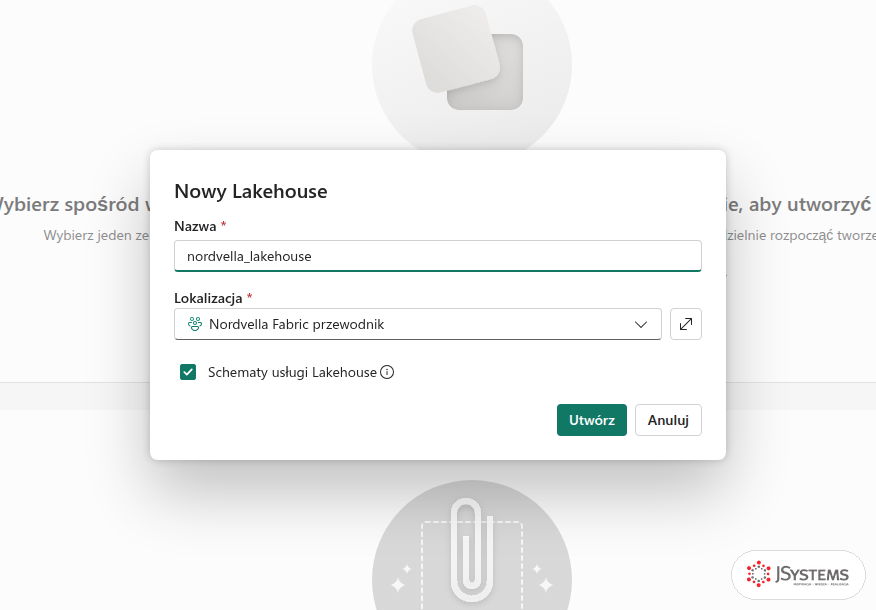Viewport: 876px width, 610px height.
Task: Open the Lokalizacja workspace dropdown
Action: tap(417, 324)
